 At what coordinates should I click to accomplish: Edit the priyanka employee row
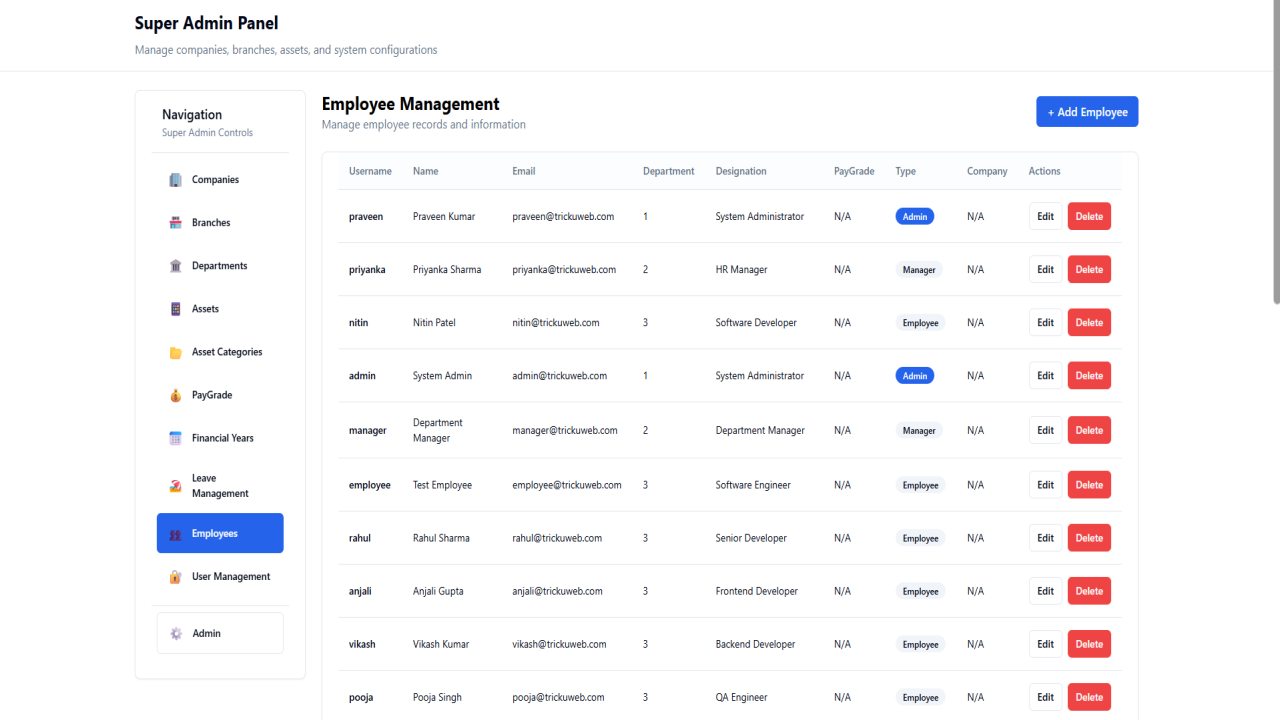coord(1045,269)
